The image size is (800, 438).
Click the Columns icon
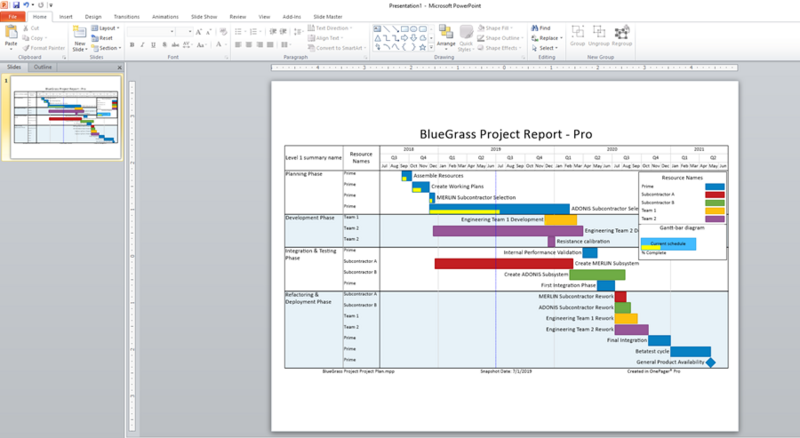(x=286, y=45)
